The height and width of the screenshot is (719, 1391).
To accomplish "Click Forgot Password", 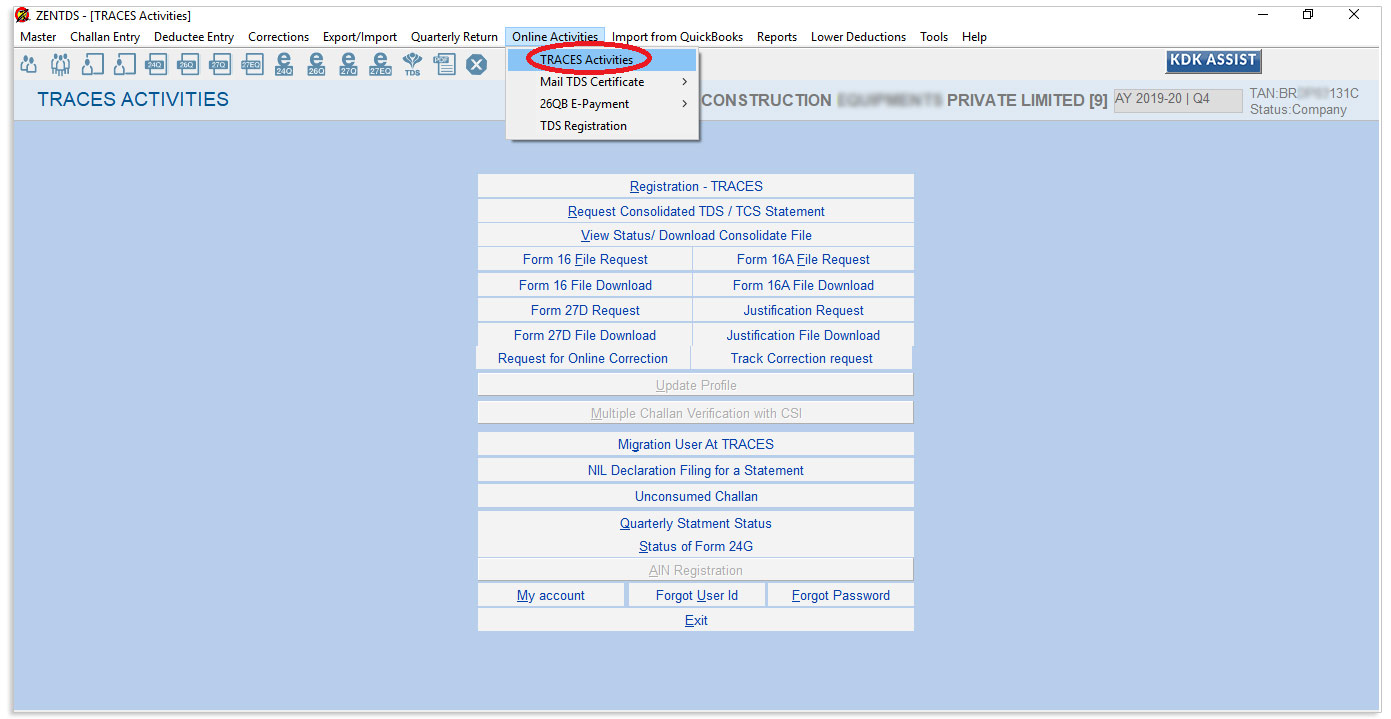I will (x=841, y=595).
